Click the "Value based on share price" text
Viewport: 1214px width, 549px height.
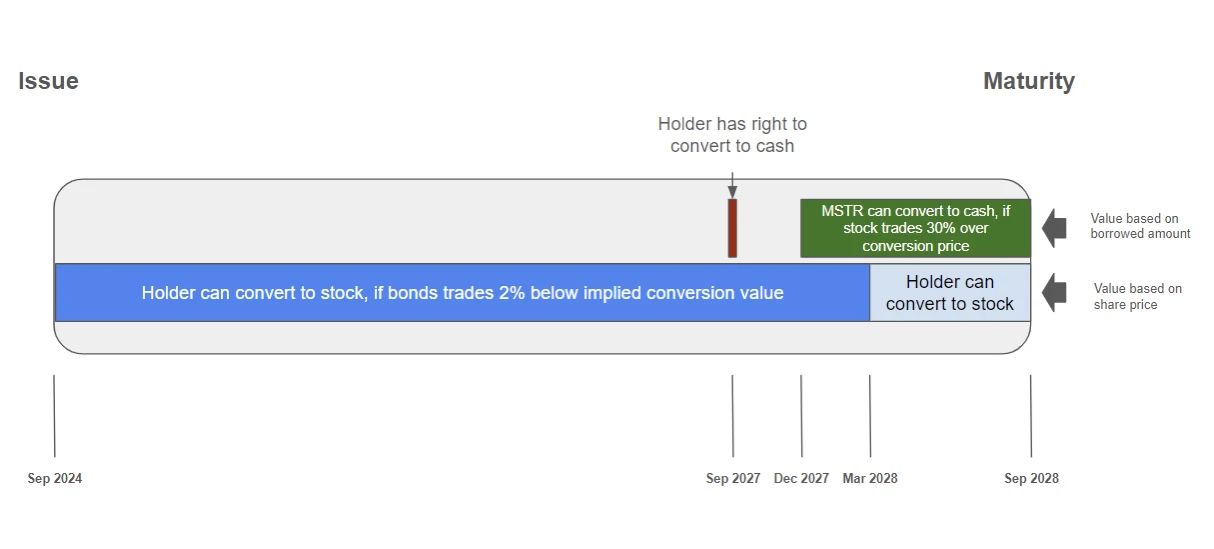pos(1137,296)
